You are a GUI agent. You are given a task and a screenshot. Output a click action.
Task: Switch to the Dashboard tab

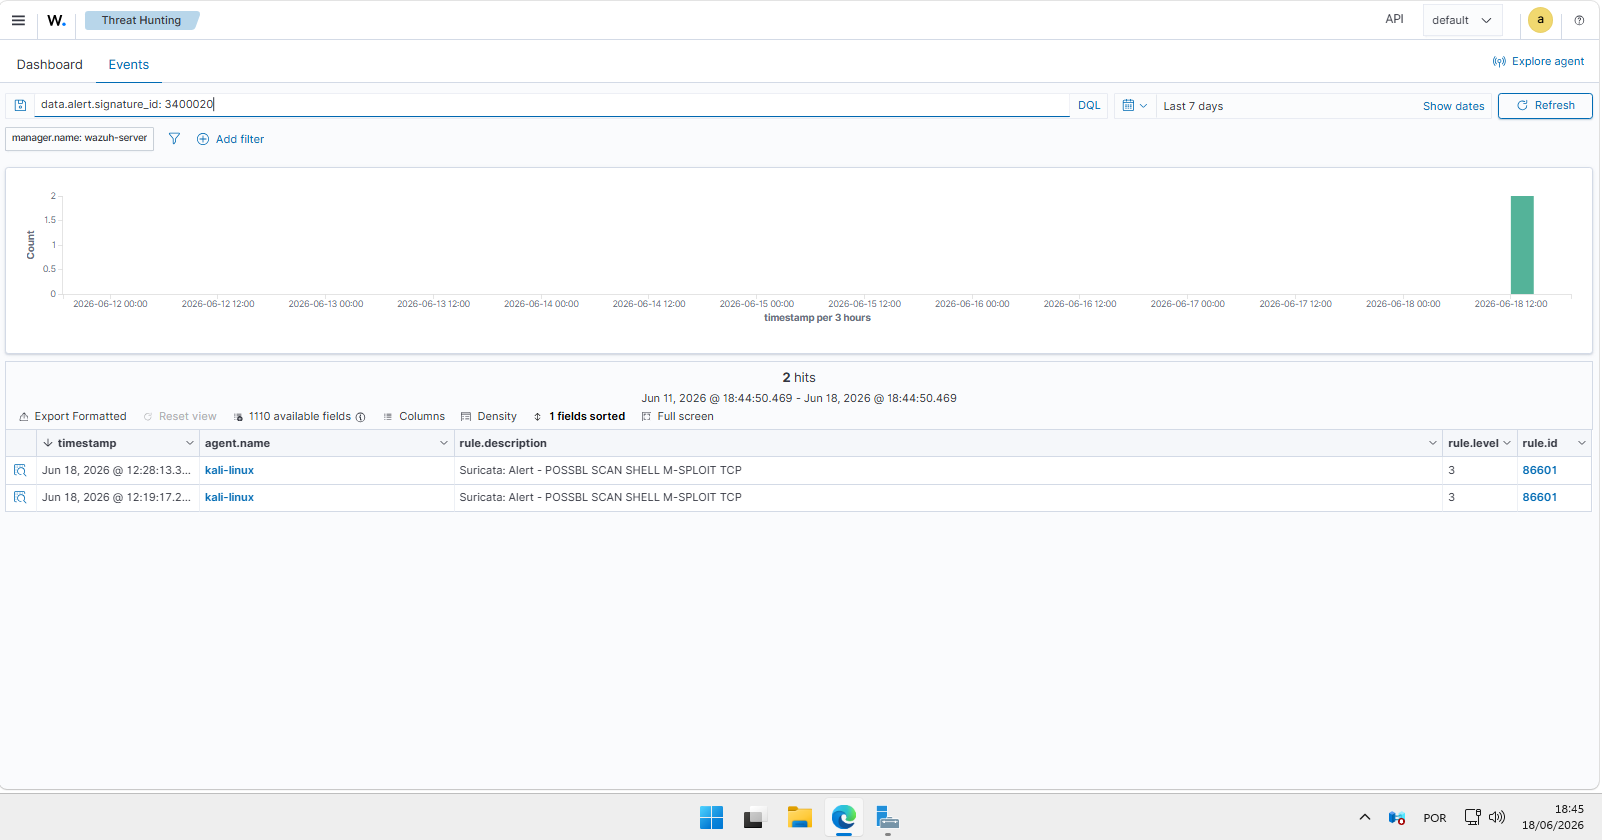(x=50, y=65)
